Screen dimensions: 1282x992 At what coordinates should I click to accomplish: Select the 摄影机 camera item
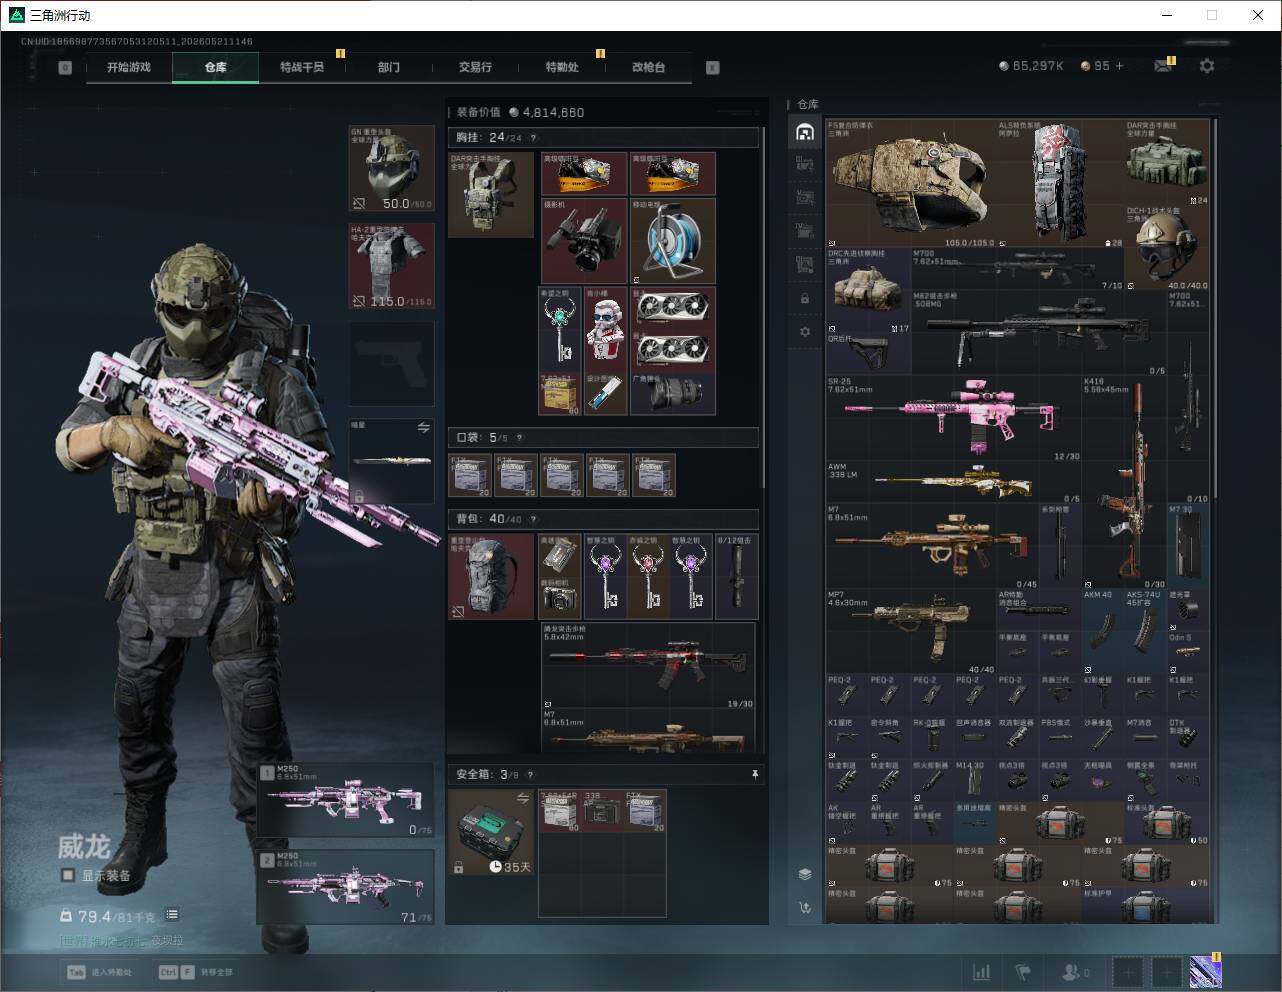[x=584, y=241]
